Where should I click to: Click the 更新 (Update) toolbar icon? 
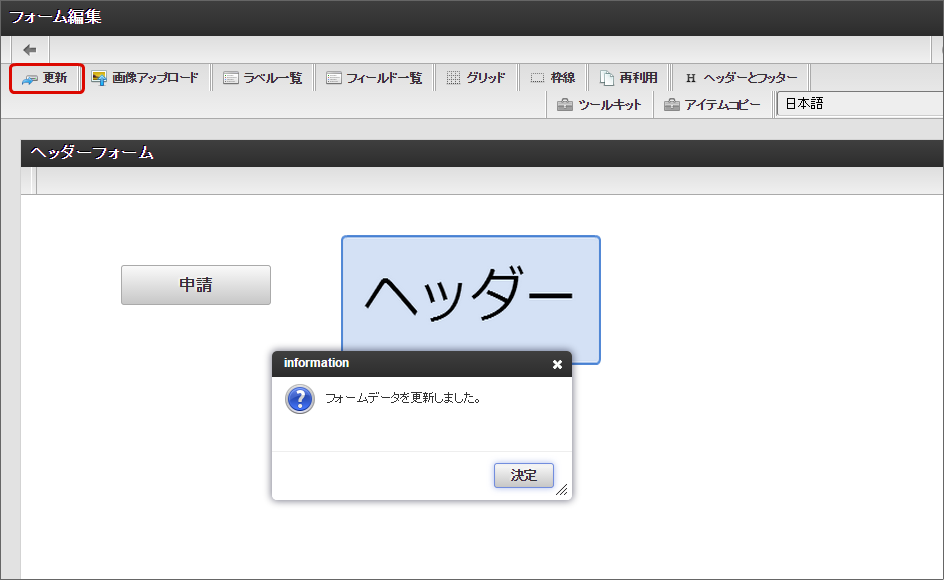(46, 76)
